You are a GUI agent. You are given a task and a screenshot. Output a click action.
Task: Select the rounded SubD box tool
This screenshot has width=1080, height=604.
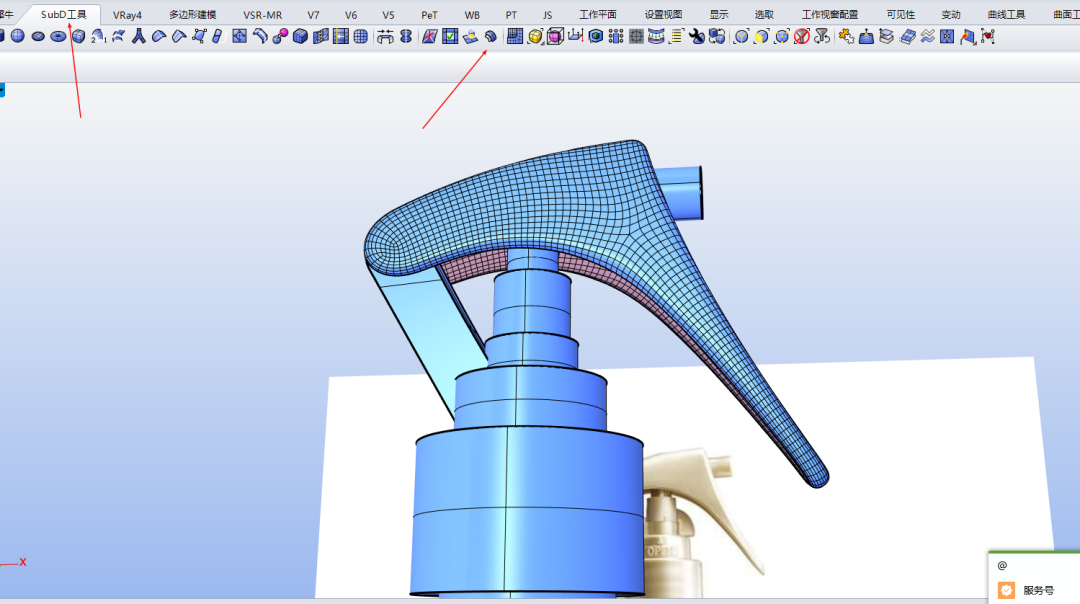[x=79, y=37]
